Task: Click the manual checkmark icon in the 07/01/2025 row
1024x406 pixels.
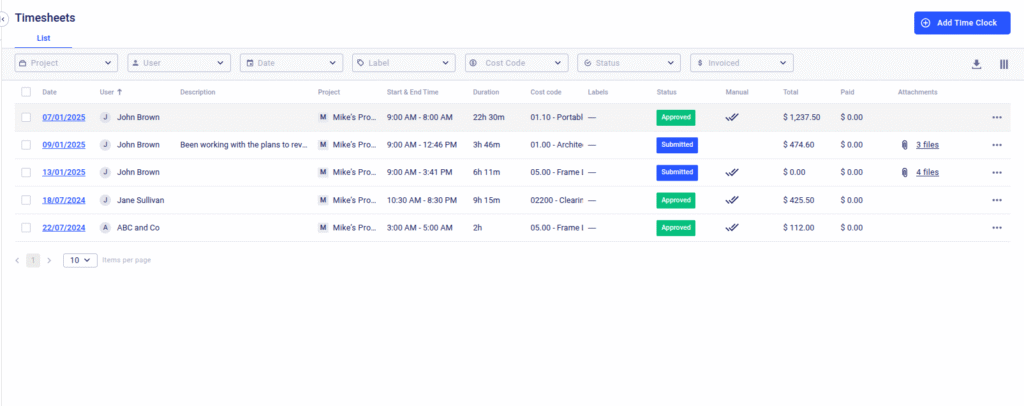Action: click(732, 117)
